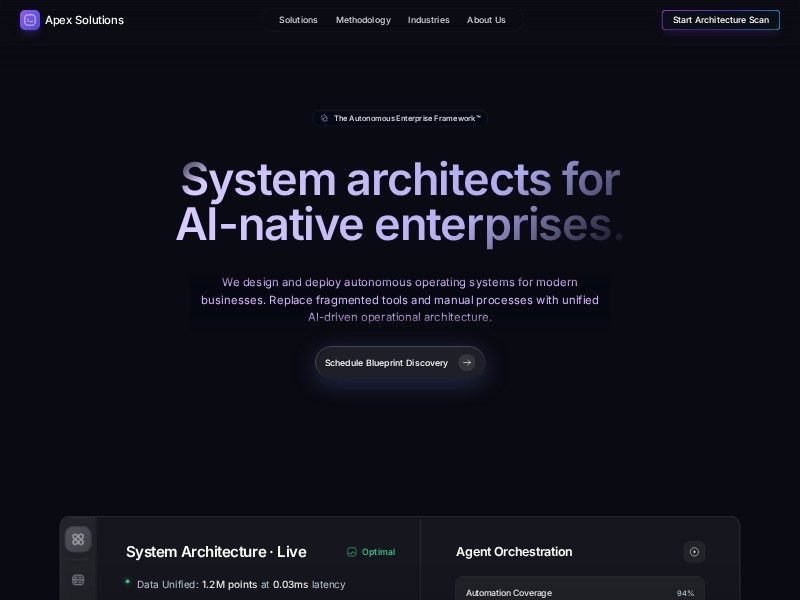Click the Apex Solutions logo icon
The width and height of the screenshot is (800, 600).
point(30,20)
